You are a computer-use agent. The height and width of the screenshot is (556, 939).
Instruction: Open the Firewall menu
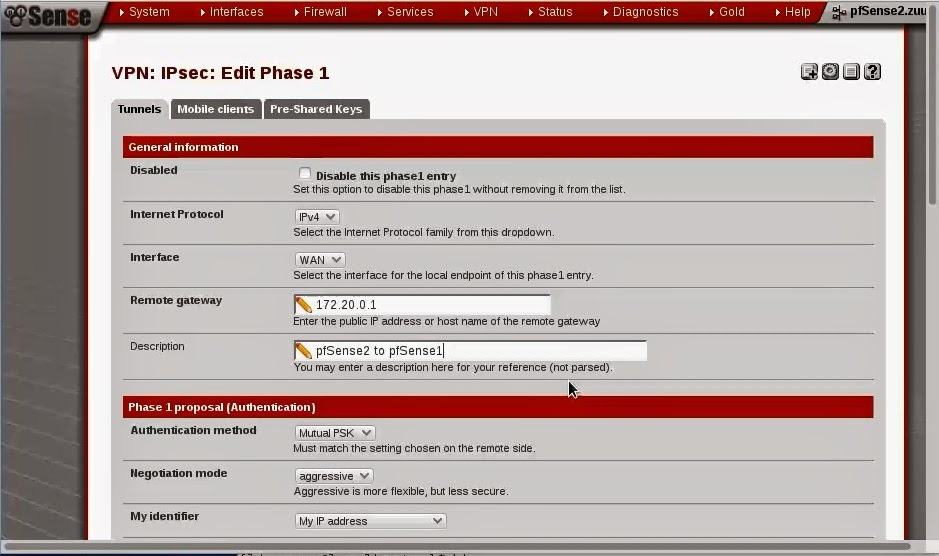(x=320, y=12)
